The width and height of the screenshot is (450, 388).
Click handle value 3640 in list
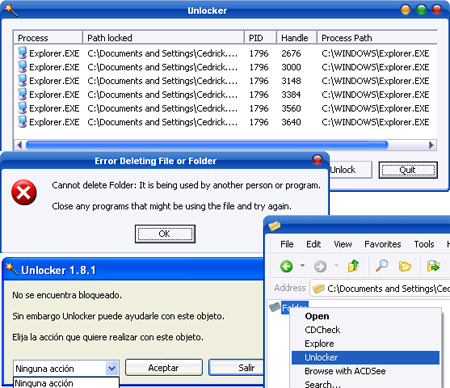[291, 122]
